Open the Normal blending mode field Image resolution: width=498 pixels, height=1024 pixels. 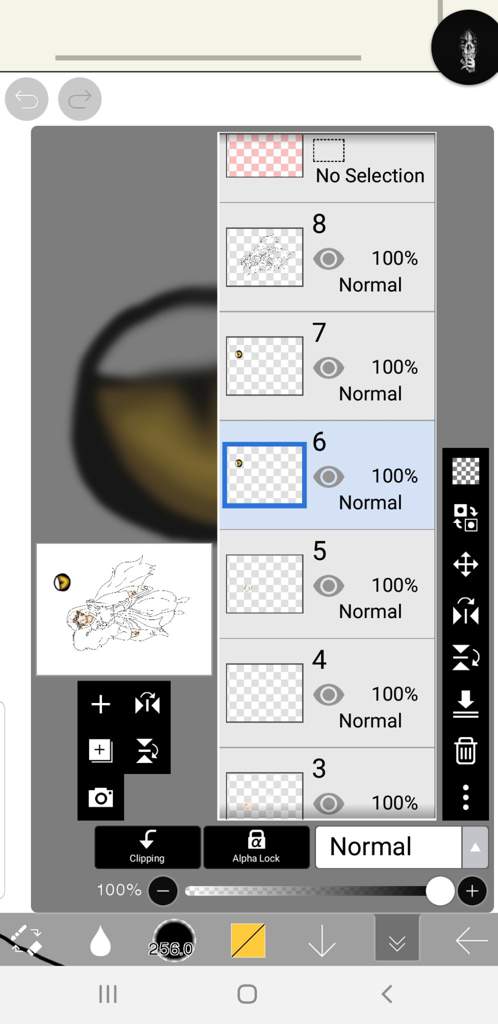pyautogui.click(x=389, y=847)
